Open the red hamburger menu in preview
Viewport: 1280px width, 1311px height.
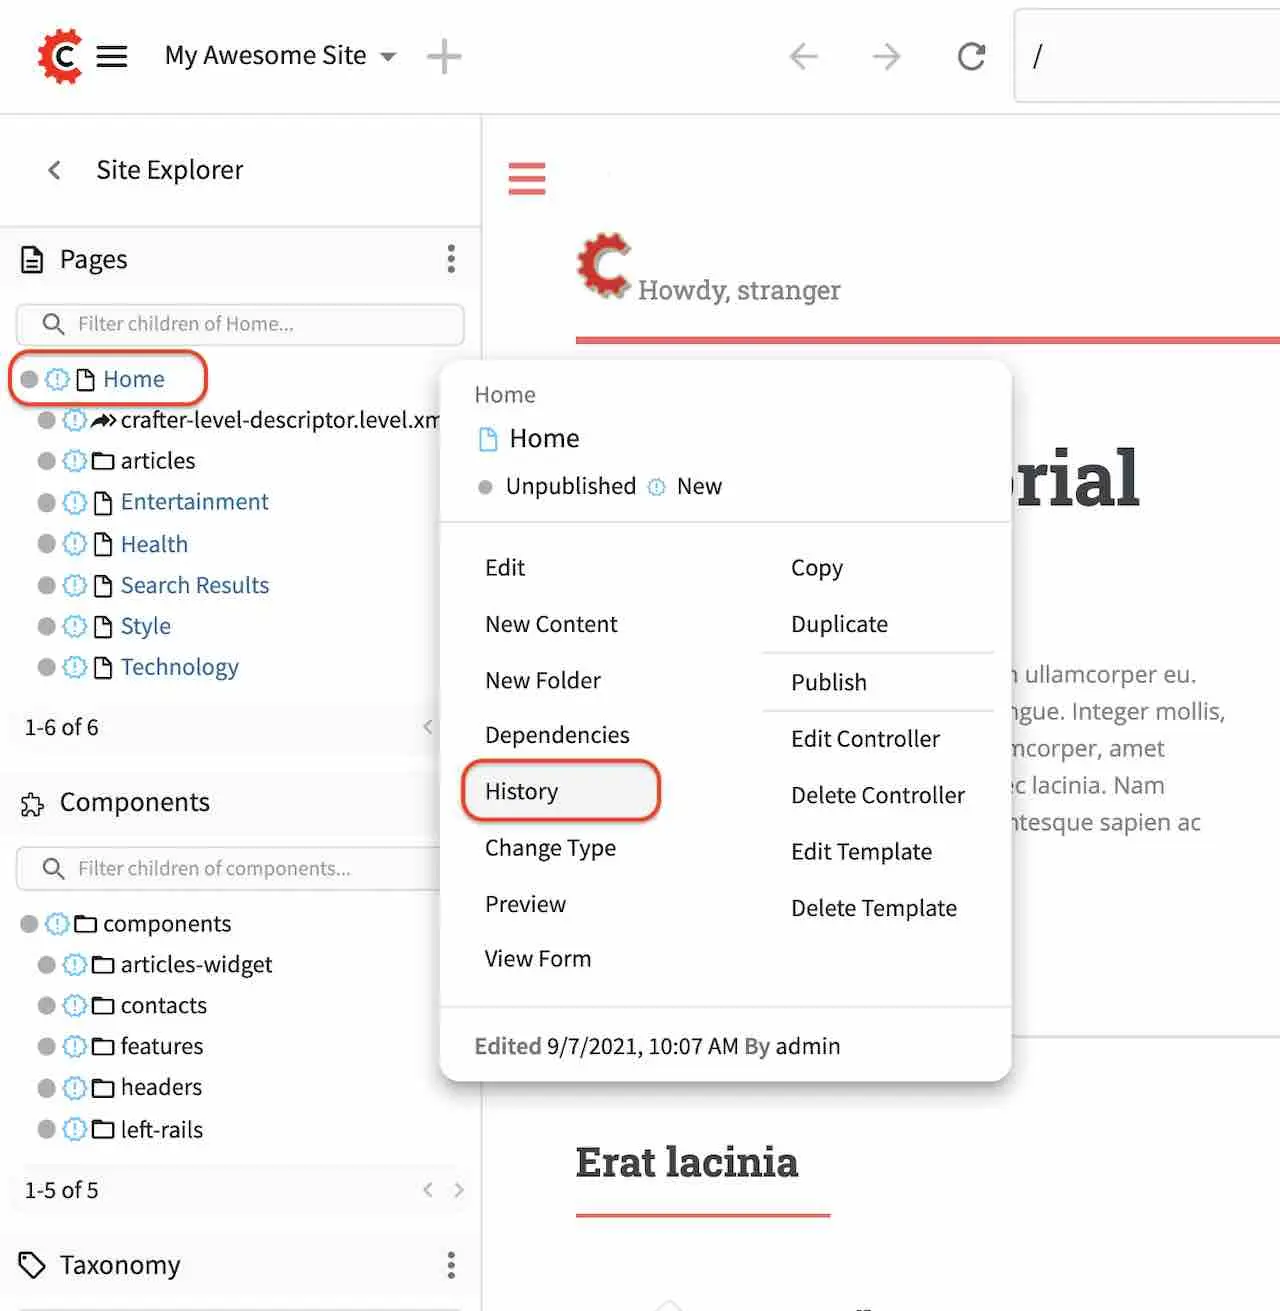click(527, 178)
